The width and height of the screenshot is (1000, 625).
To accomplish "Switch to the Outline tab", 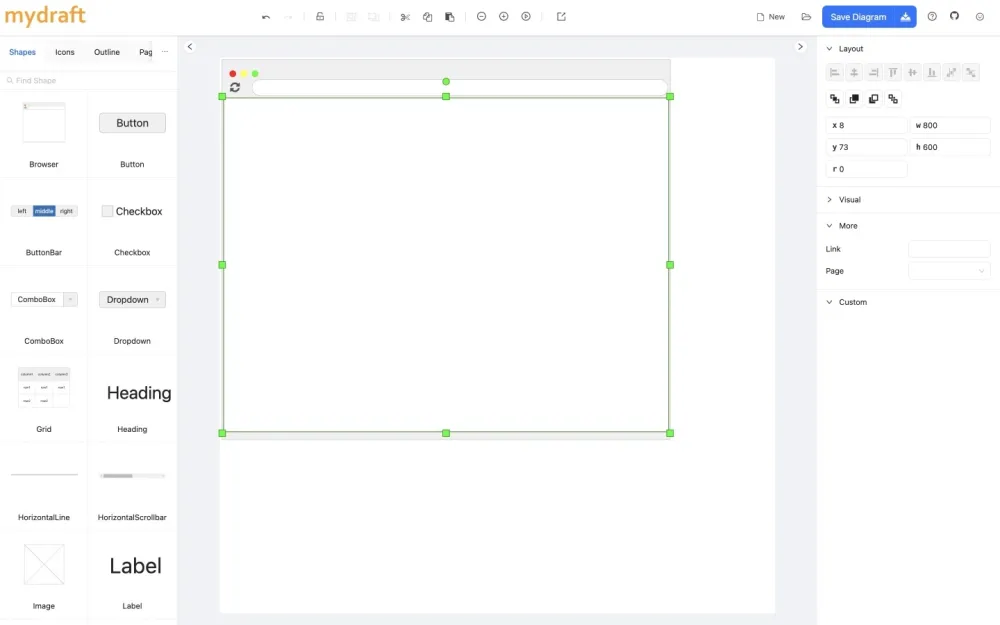I will [x=106, y=51].
